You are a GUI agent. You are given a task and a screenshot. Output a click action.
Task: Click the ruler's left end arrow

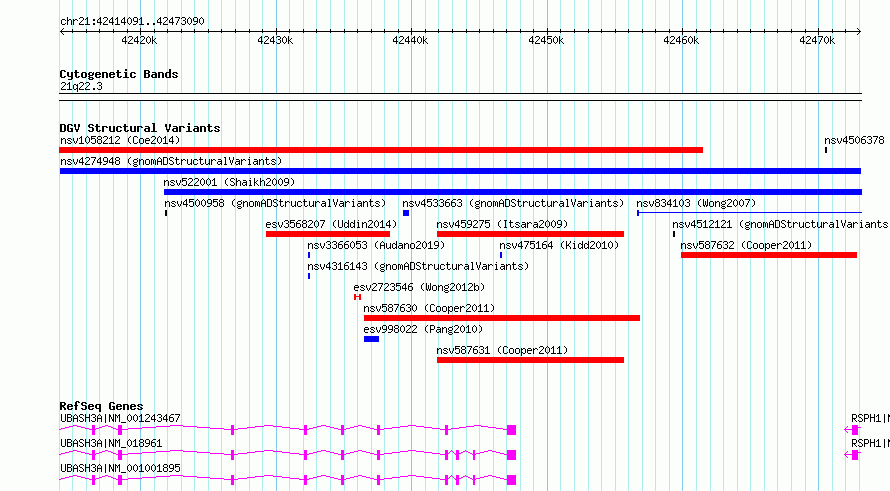(62, 32)
